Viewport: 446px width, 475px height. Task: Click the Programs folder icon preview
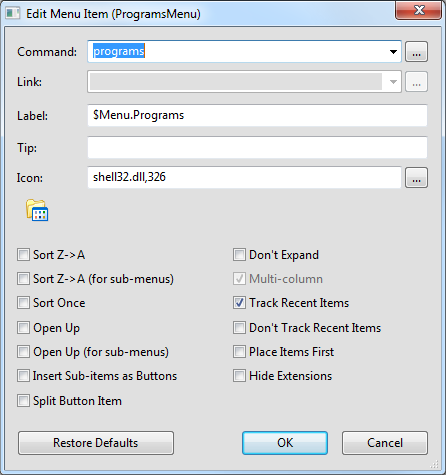click(37, 210)
